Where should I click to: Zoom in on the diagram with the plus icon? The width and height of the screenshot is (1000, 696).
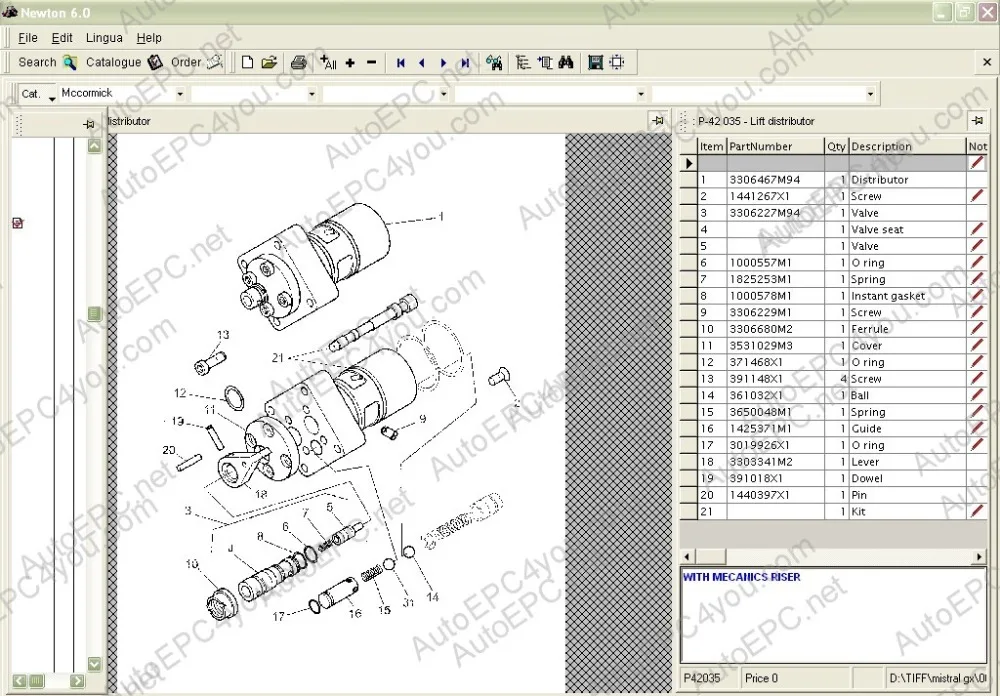click(349, 62)
